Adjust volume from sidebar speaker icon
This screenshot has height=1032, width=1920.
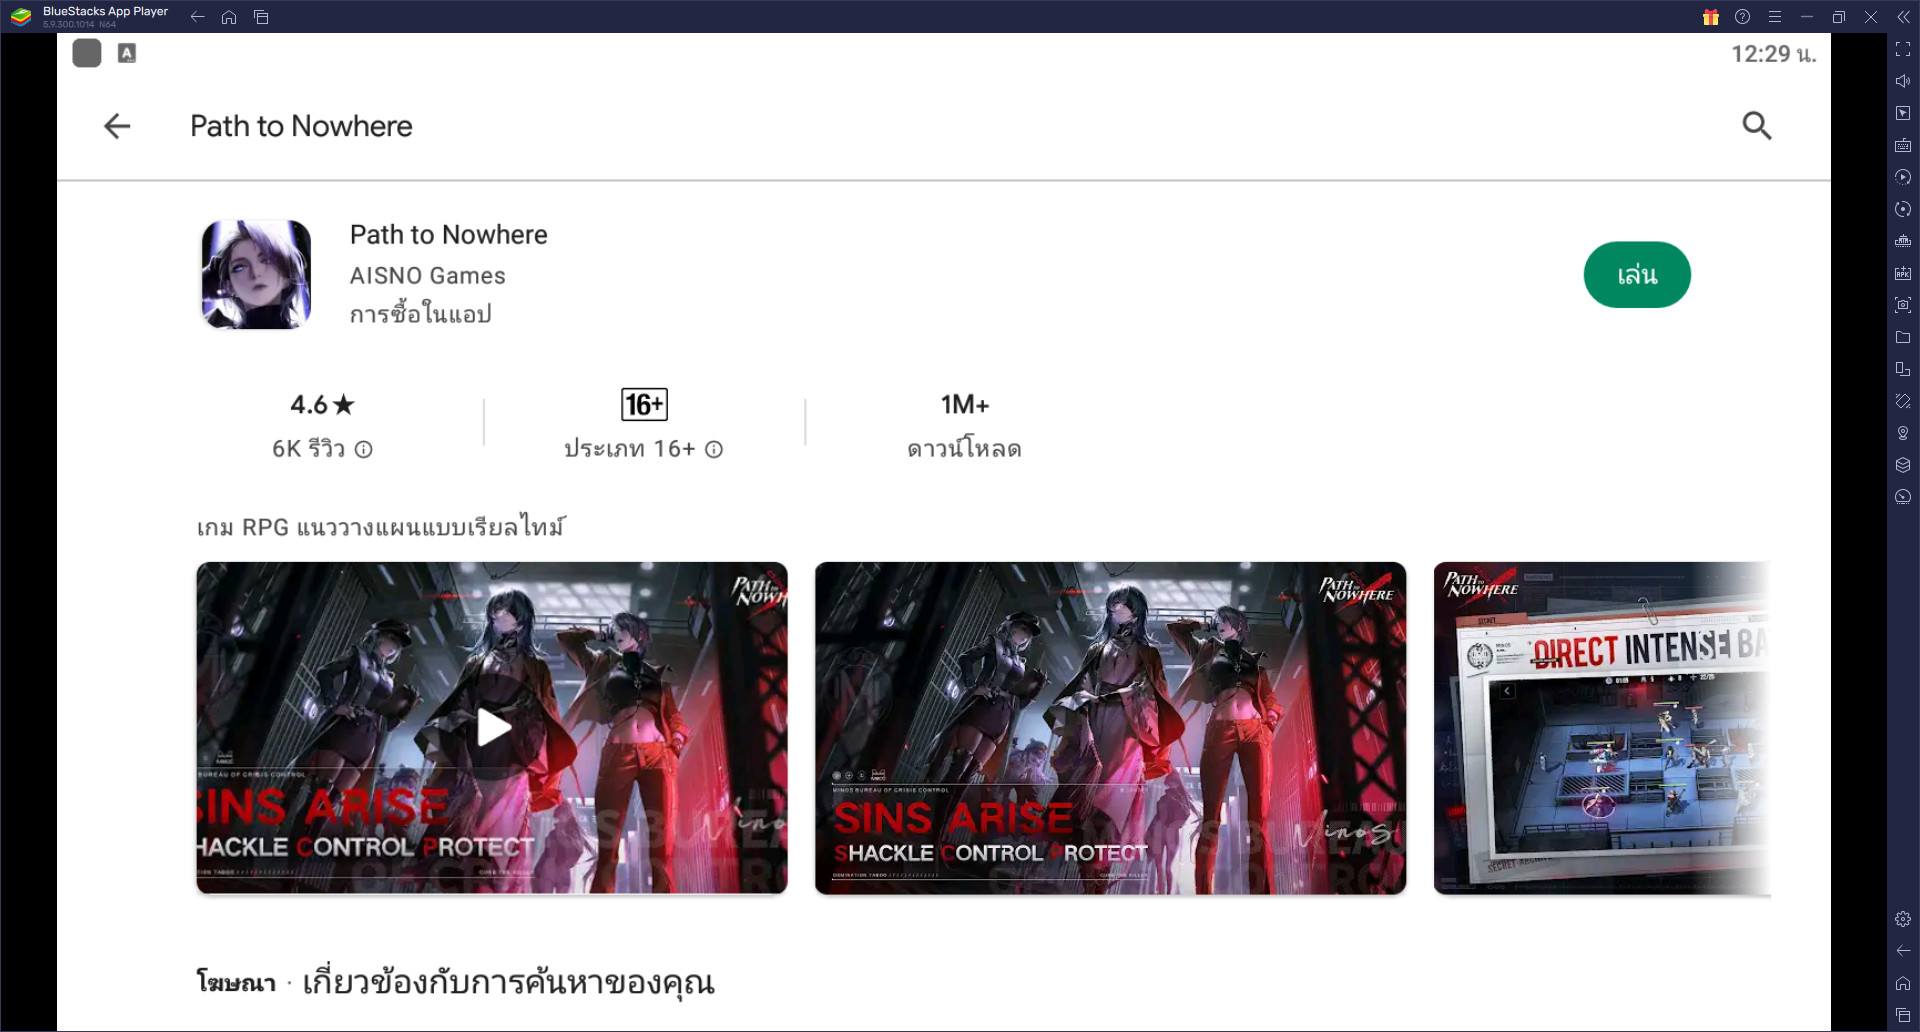click(1903, 81)
